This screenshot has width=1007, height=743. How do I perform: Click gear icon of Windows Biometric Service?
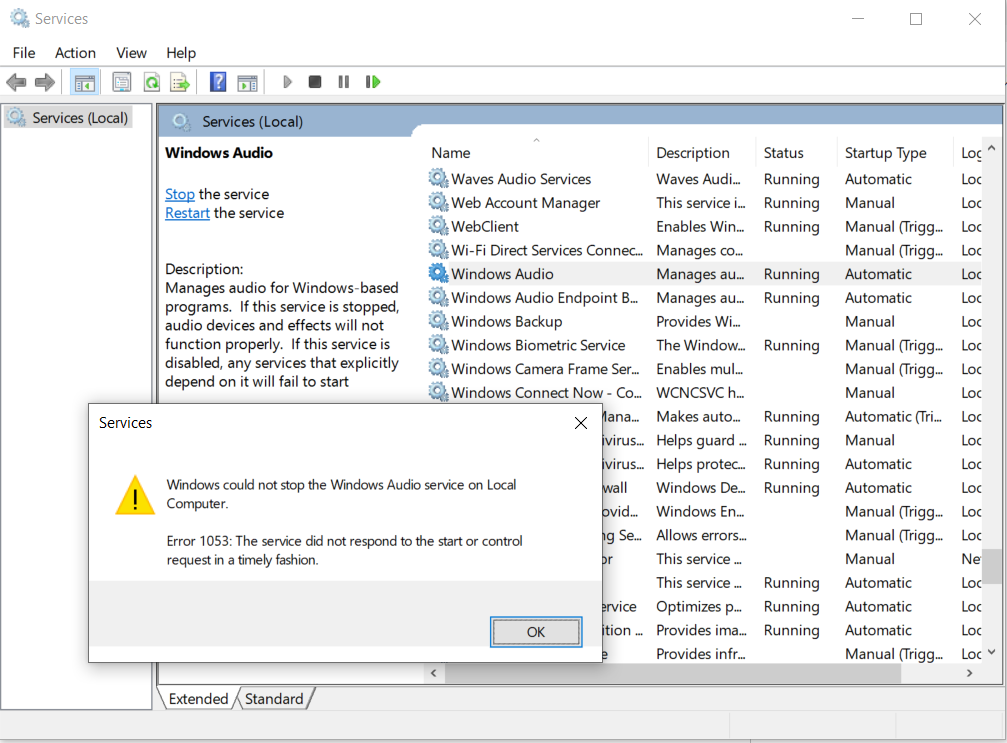click(438, 344)
